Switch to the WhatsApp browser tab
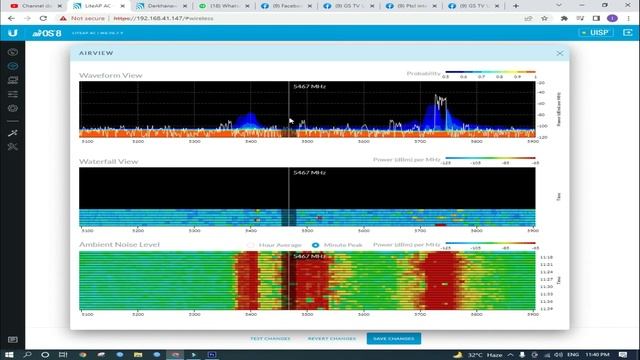This screenshot has width=640, height=360. point(224,6)
